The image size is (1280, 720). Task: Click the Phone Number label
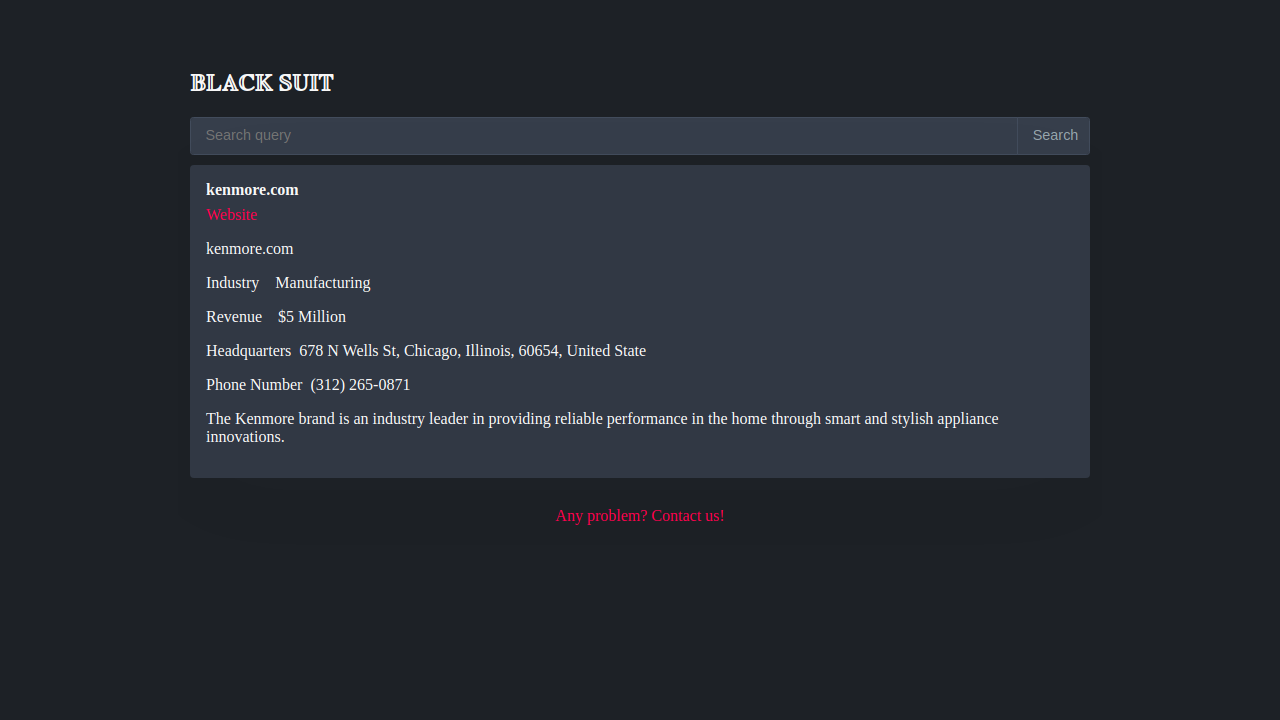pos(254,385)
